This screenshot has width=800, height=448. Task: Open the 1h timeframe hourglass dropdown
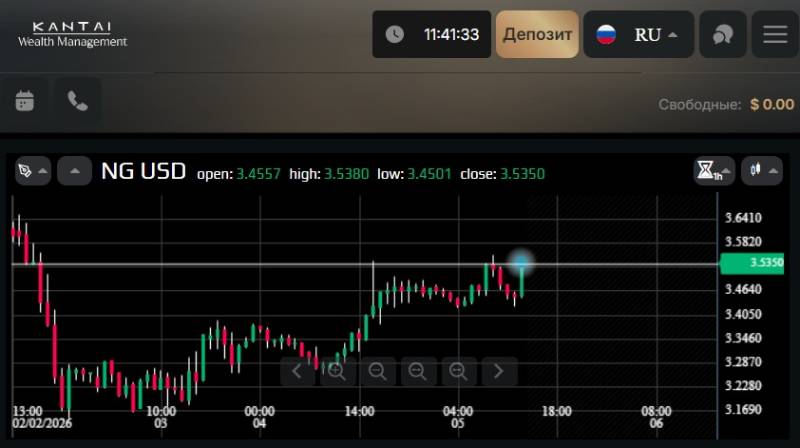click(713, 171)
